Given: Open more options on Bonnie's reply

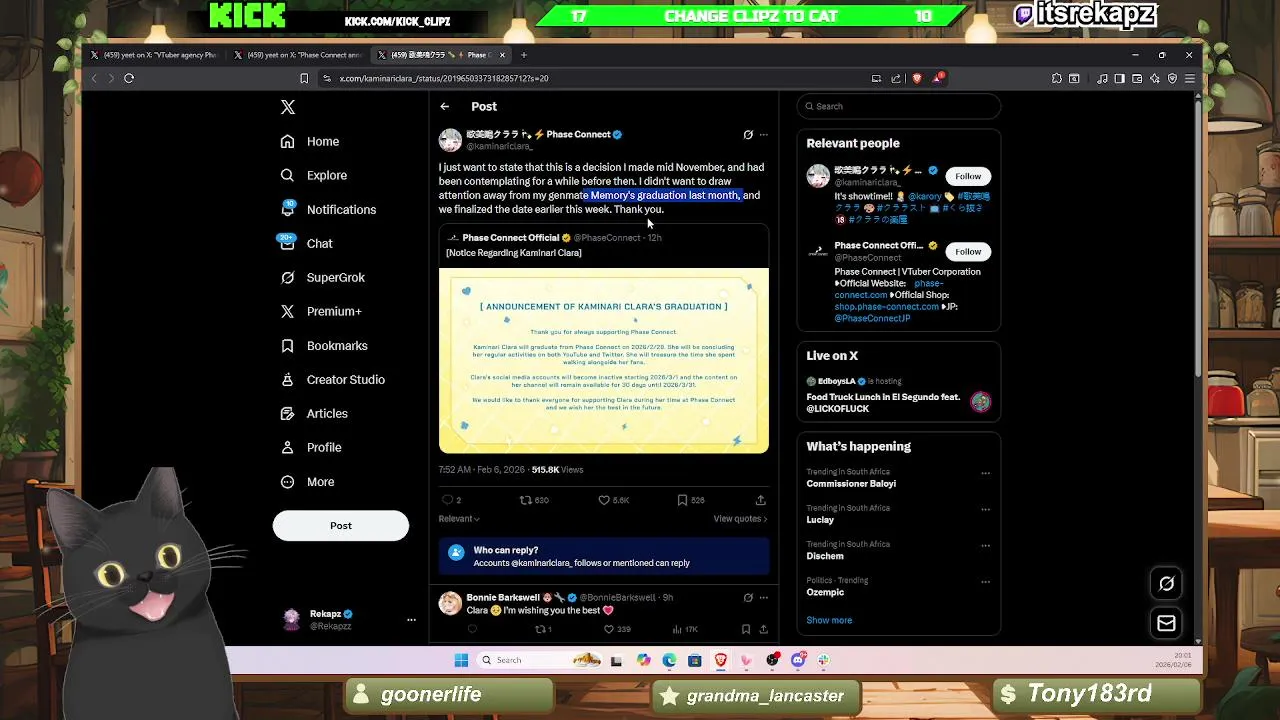Looking at the screenshot, I should pos(764,598).
